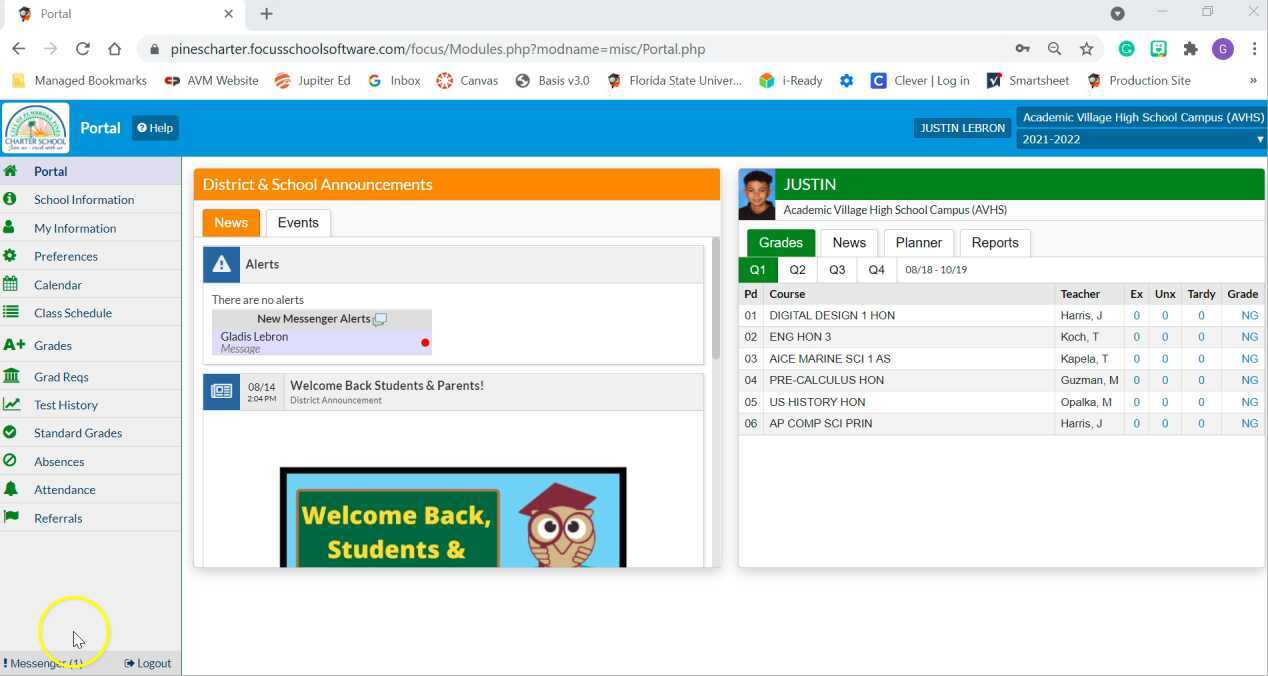Open Grades using the A+ icon
1268x676 pixels.
pos(13,344)
